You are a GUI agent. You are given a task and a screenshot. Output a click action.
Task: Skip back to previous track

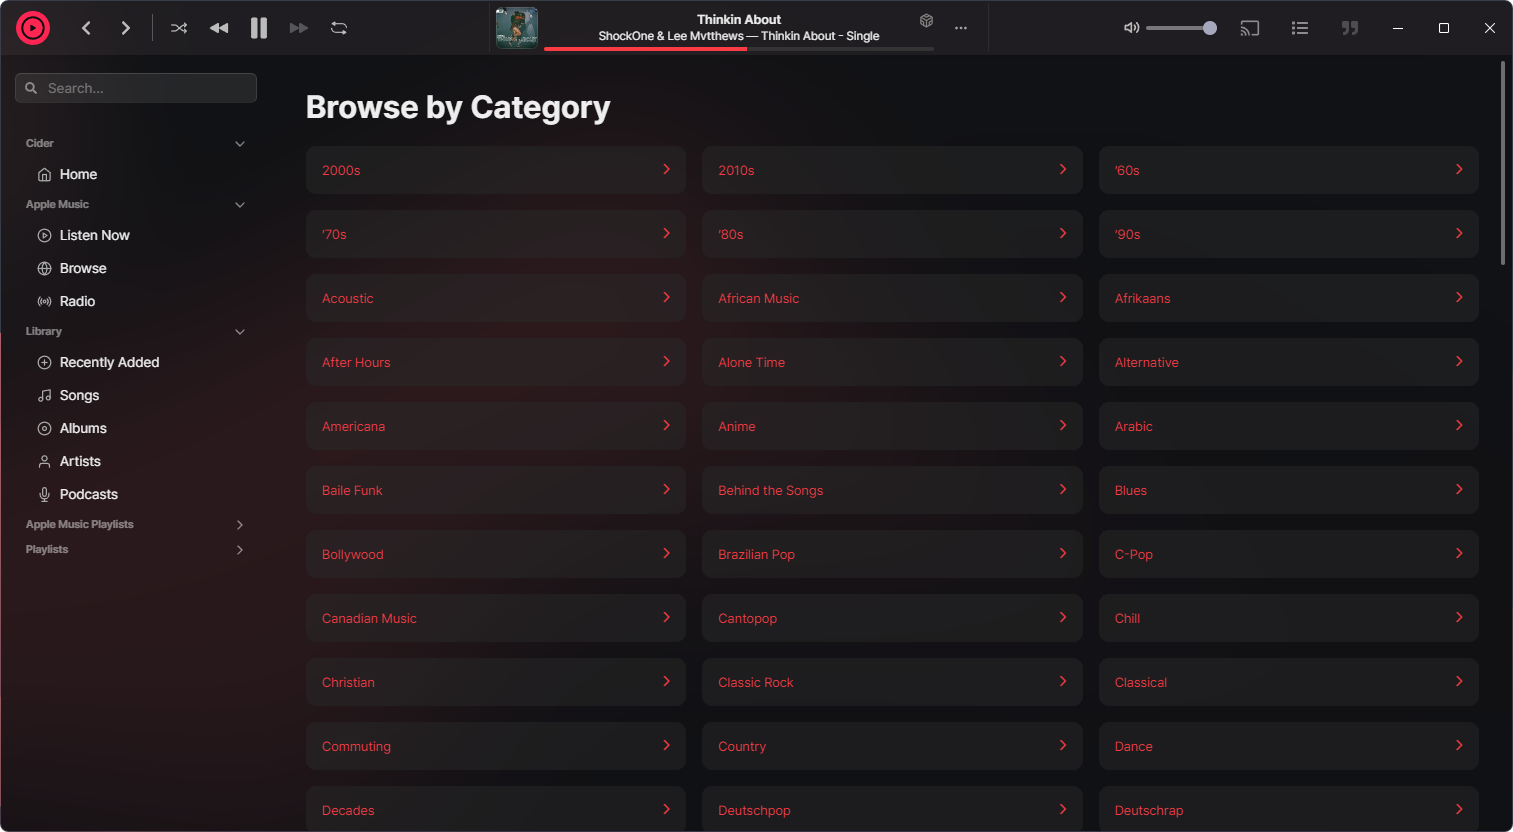coord(219,28)
